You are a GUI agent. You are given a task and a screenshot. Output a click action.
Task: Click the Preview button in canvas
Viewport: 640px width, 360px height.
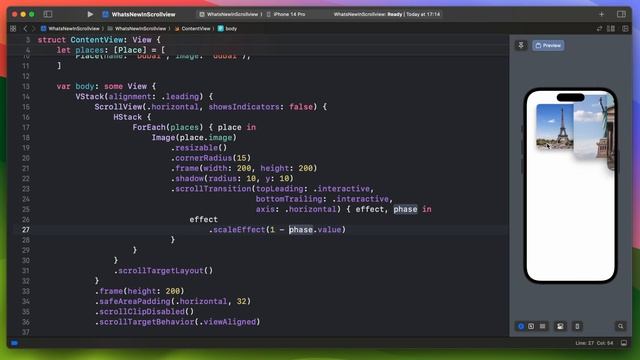click(548, 45)
